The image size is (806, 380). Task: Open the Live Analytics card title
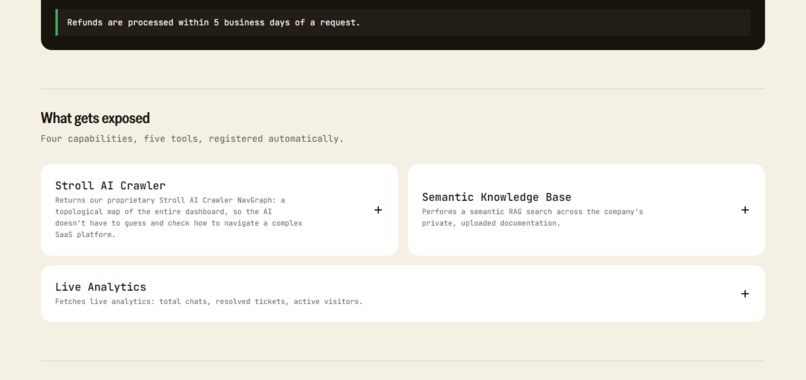101,287
